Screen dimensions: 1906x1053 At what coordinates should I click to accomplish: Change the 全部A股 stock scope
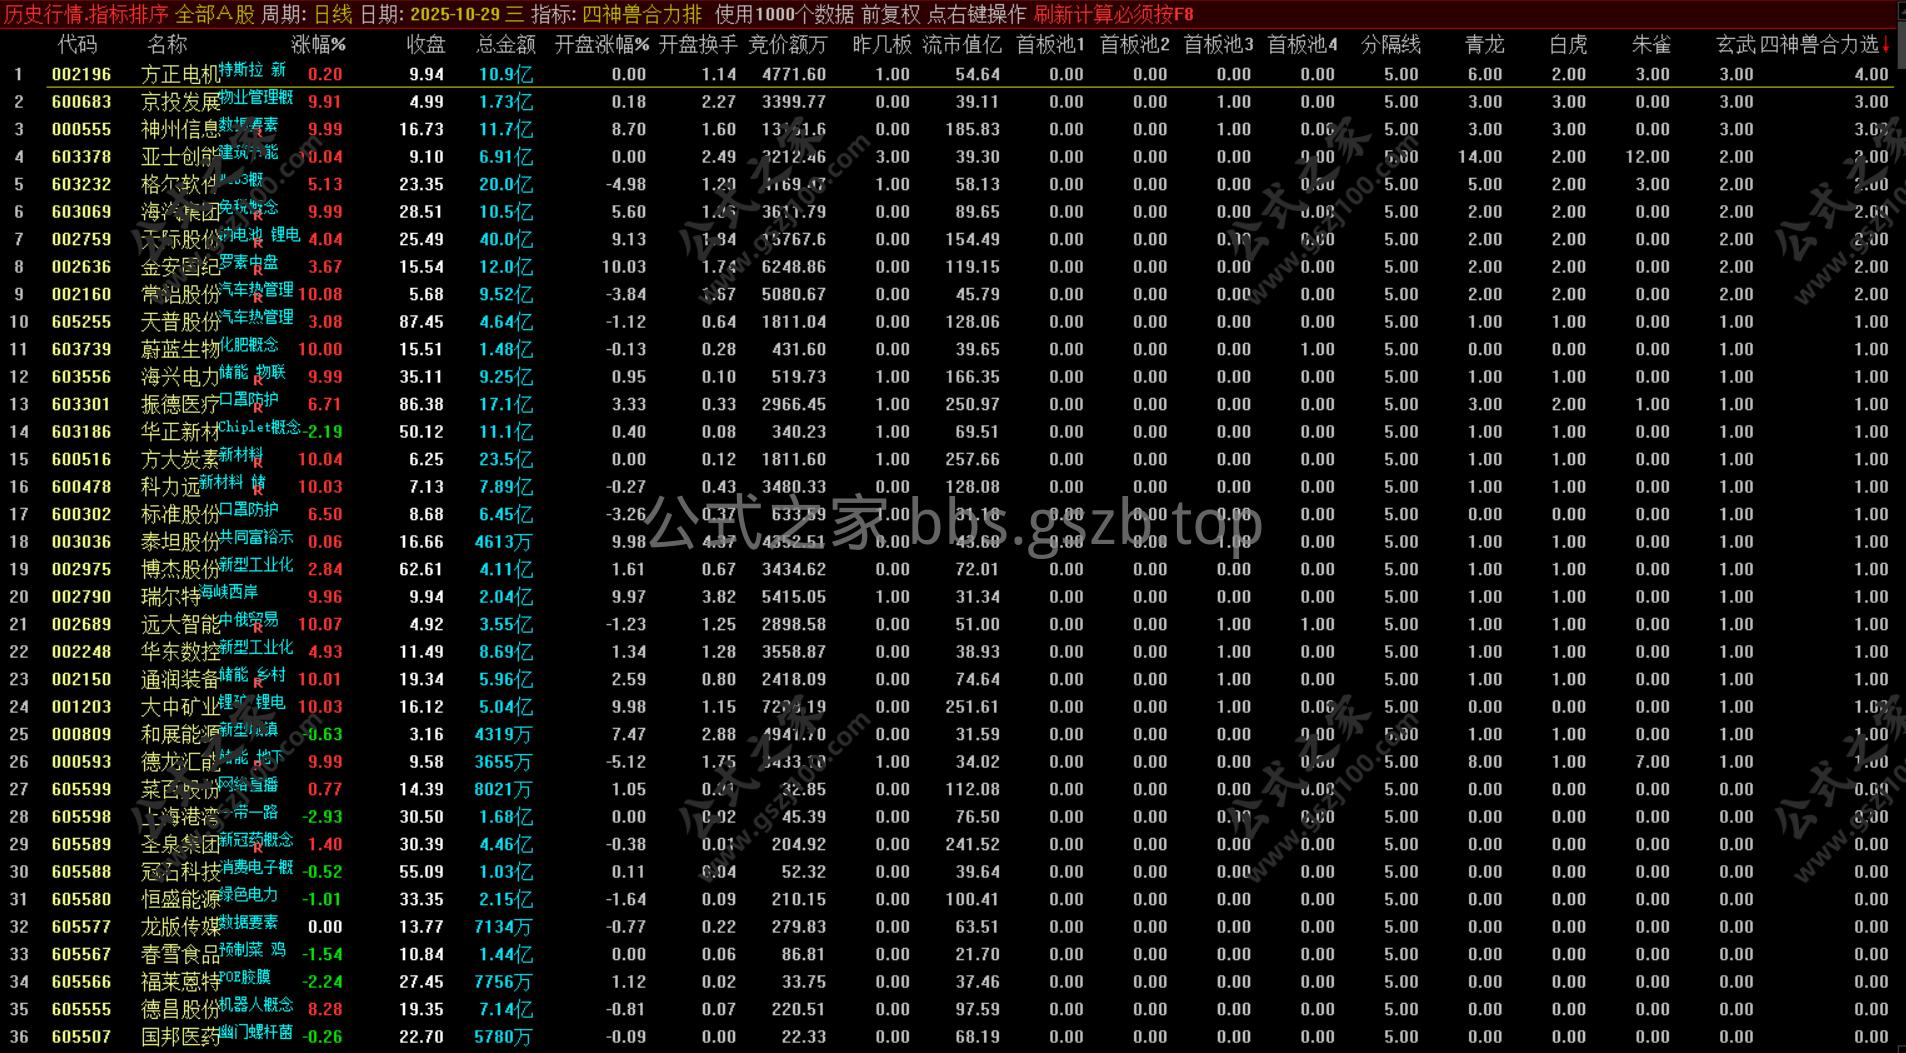[x=215, y=14]
